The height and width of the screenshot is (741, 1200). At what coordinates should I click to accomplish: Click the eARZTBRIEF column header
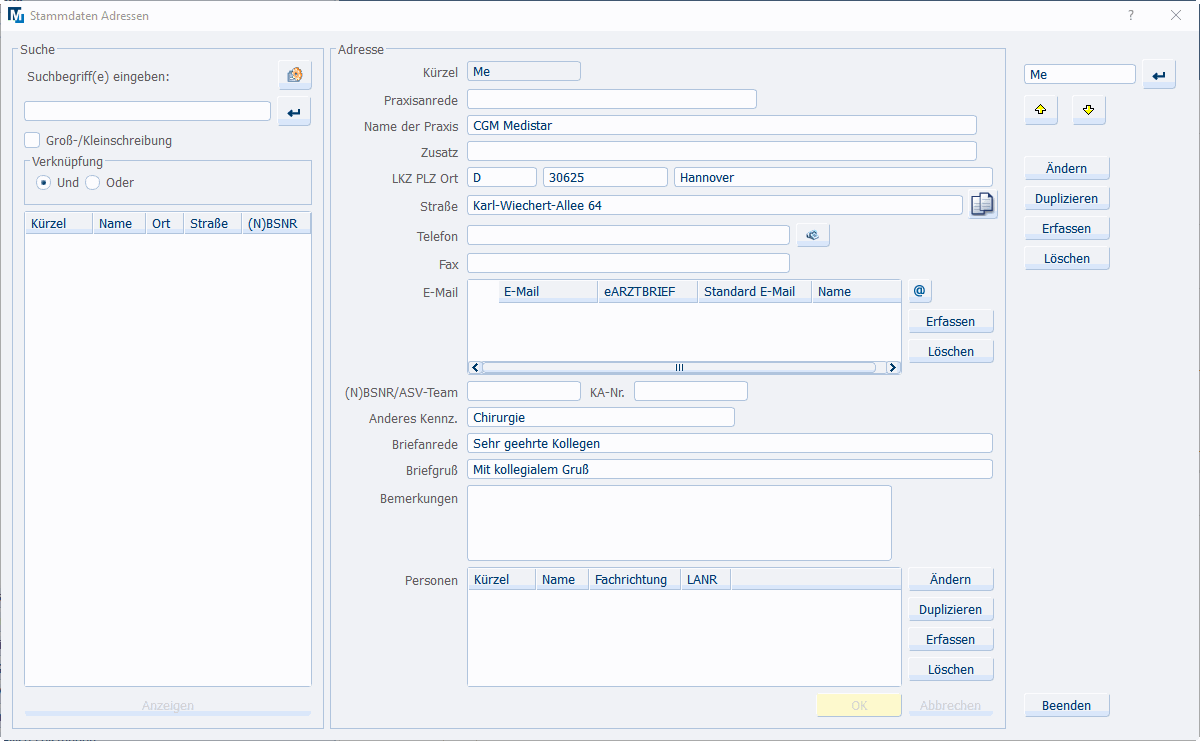(x=646, y=292)
